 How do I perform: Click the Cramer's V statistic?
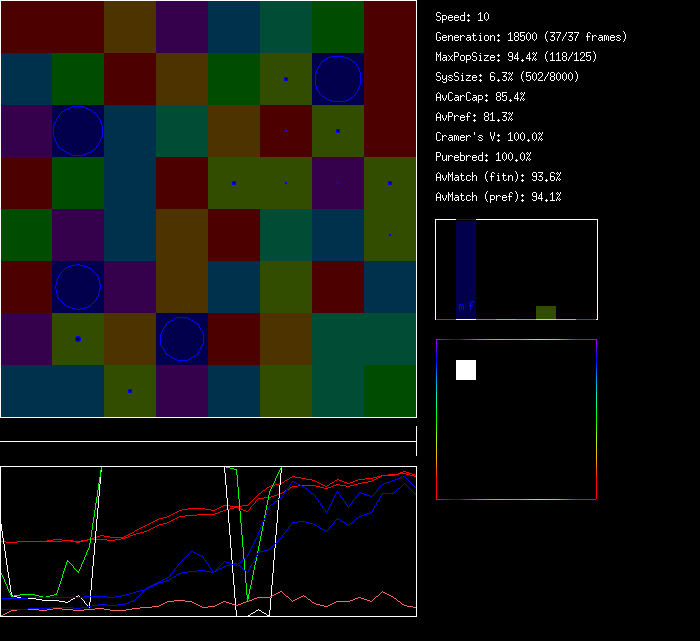489,137
